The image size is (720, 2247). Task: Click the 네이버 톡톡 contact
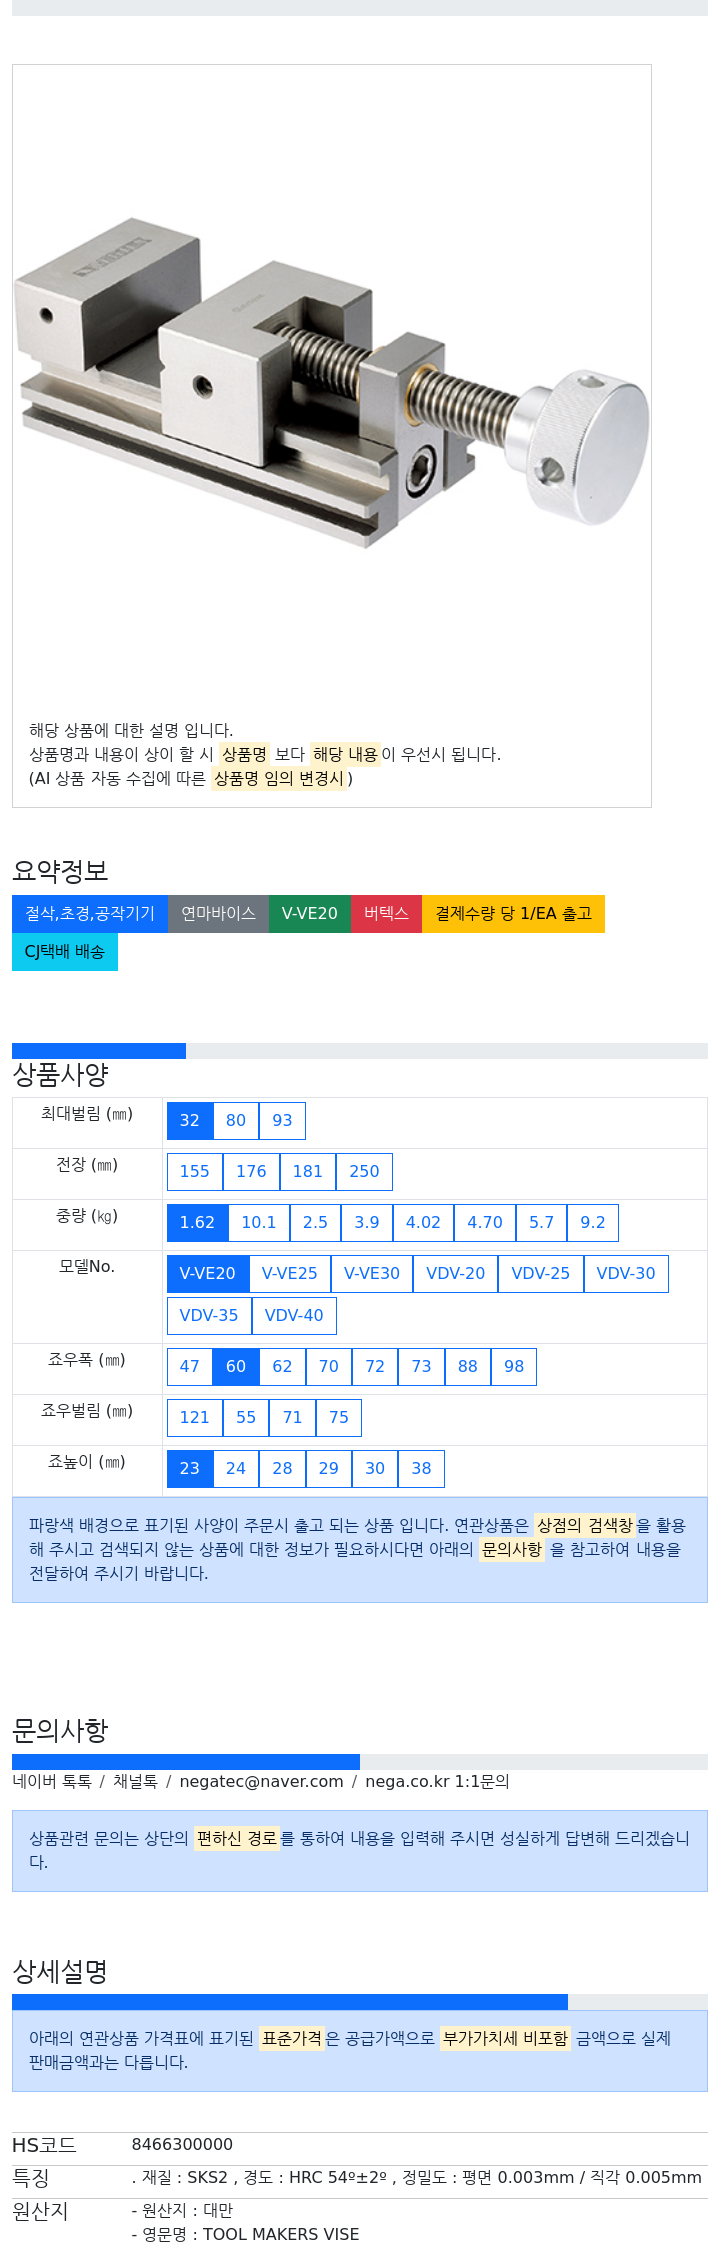pyautogui.click(x=52, y=1781)
